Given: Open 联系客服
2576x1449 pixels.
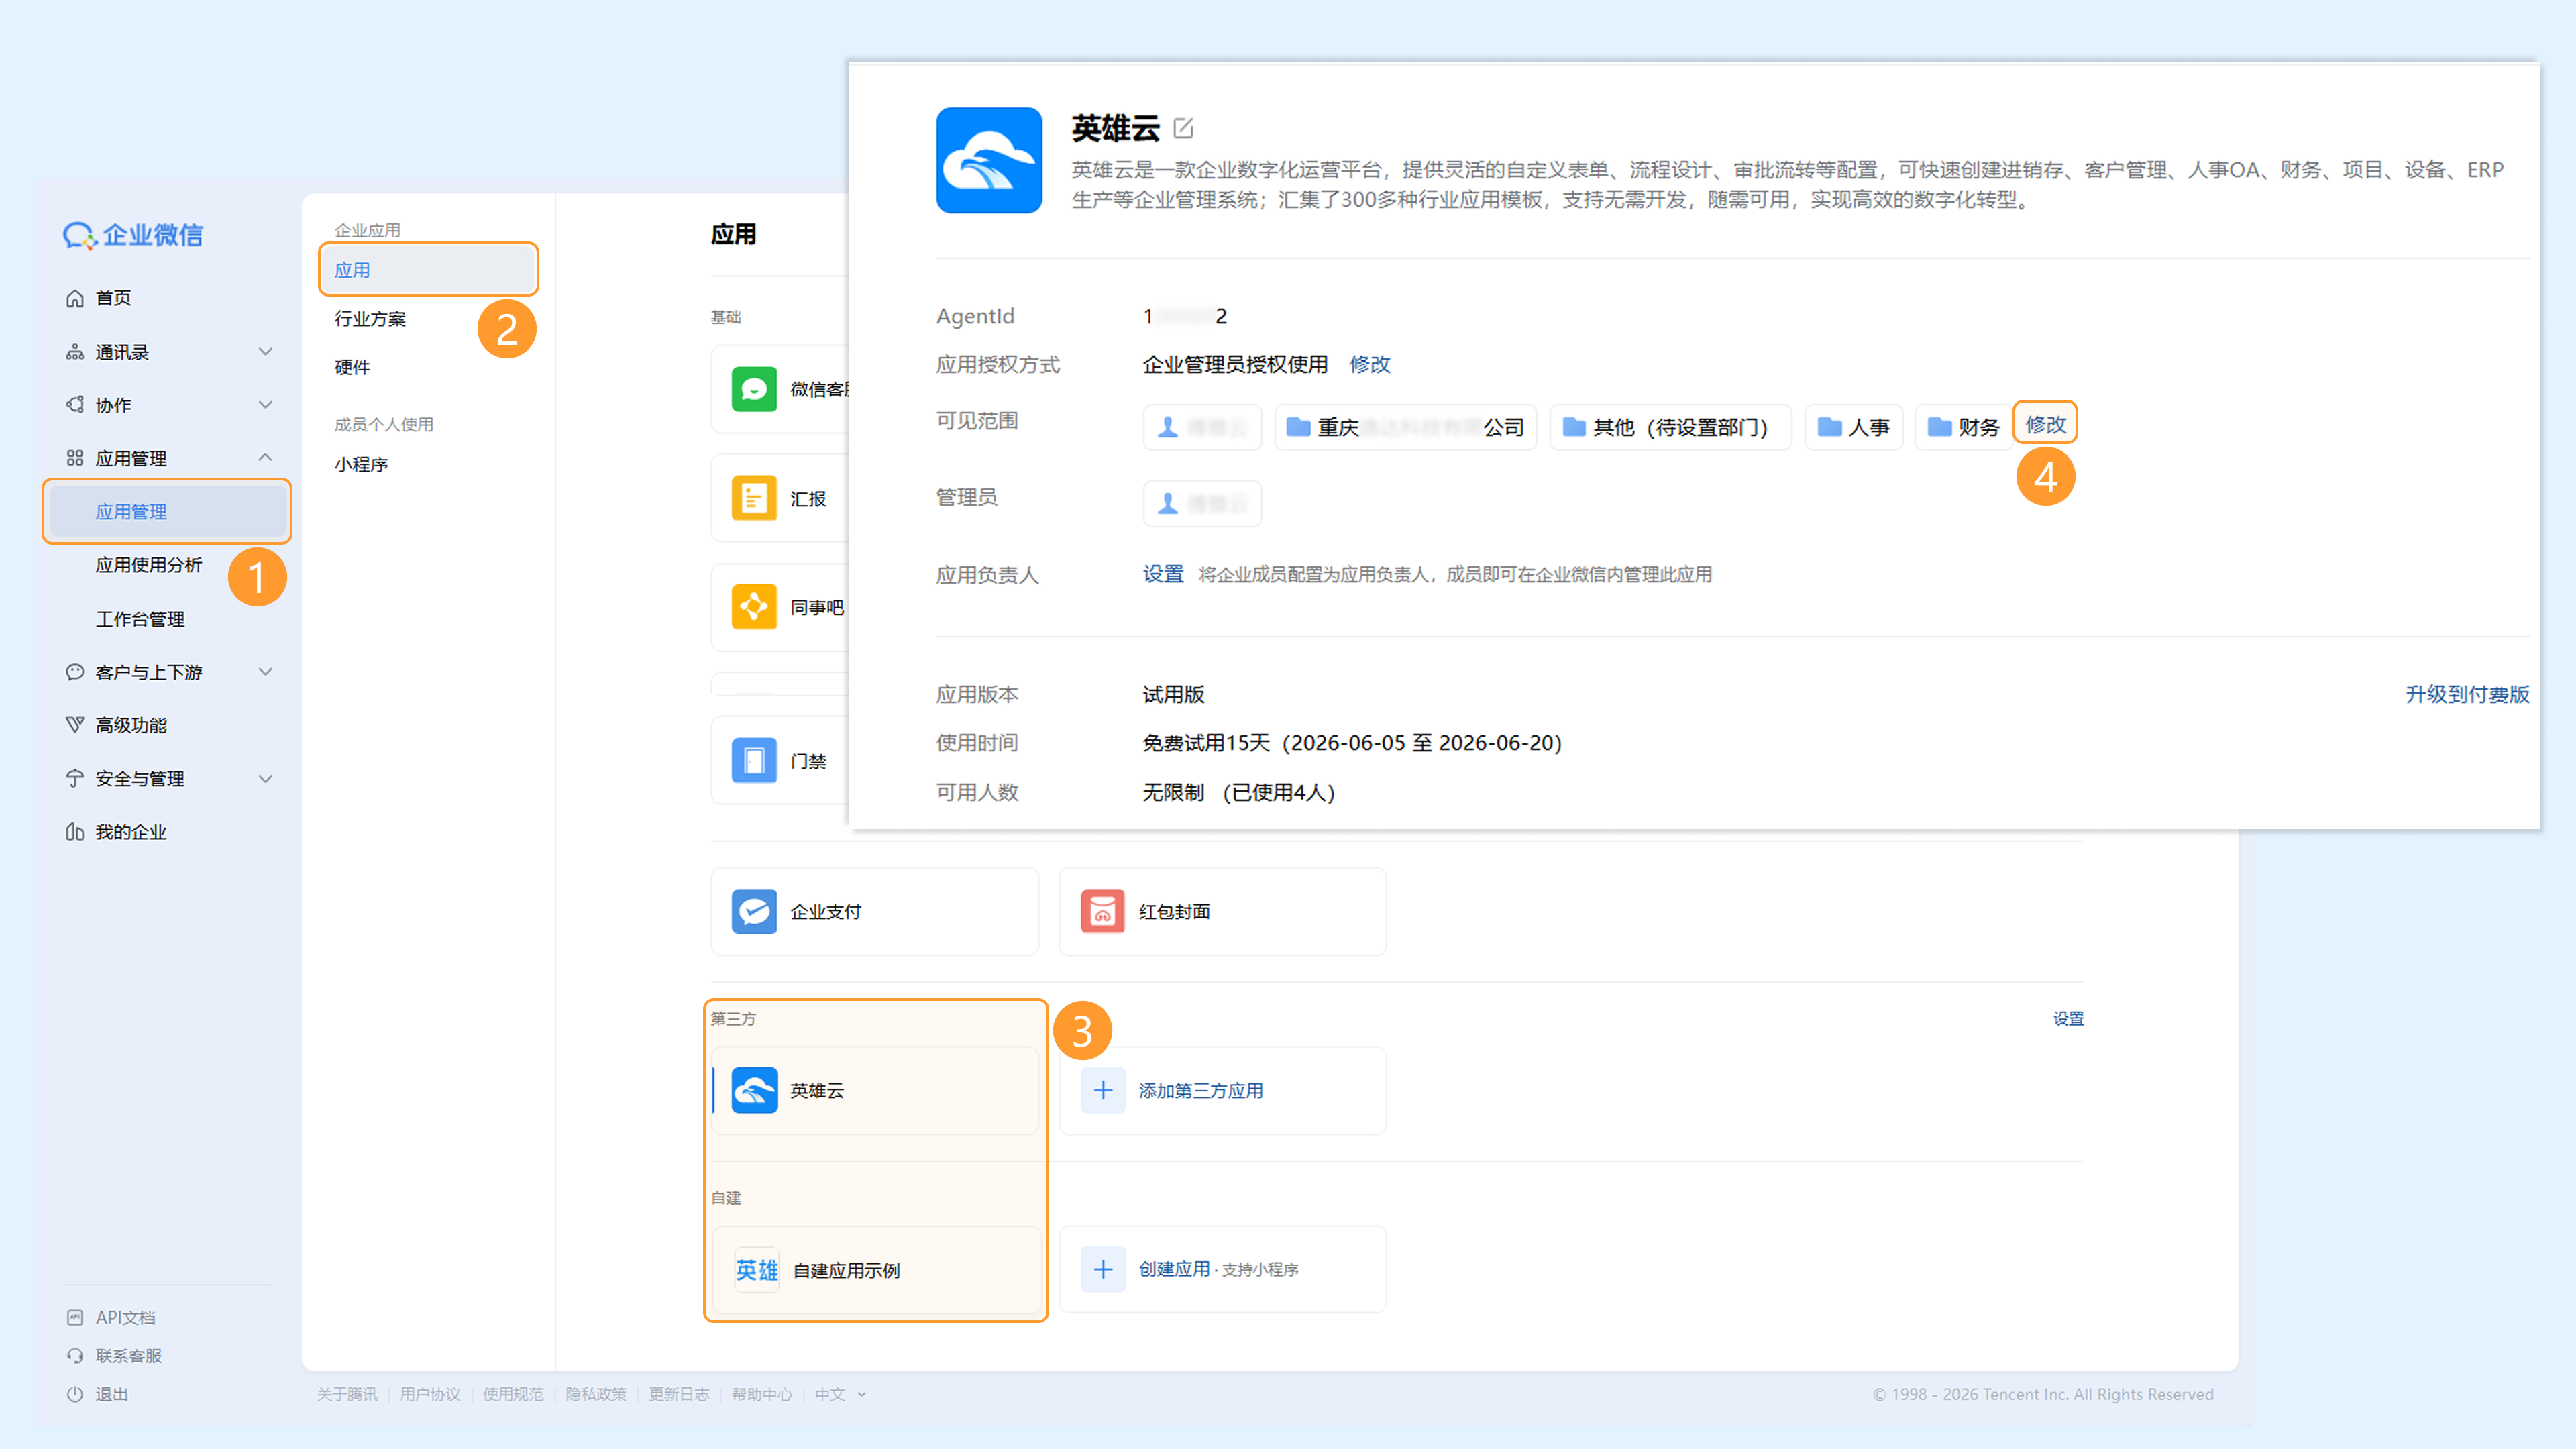Looking at the screenshot, I should [x=128, y=1356].
